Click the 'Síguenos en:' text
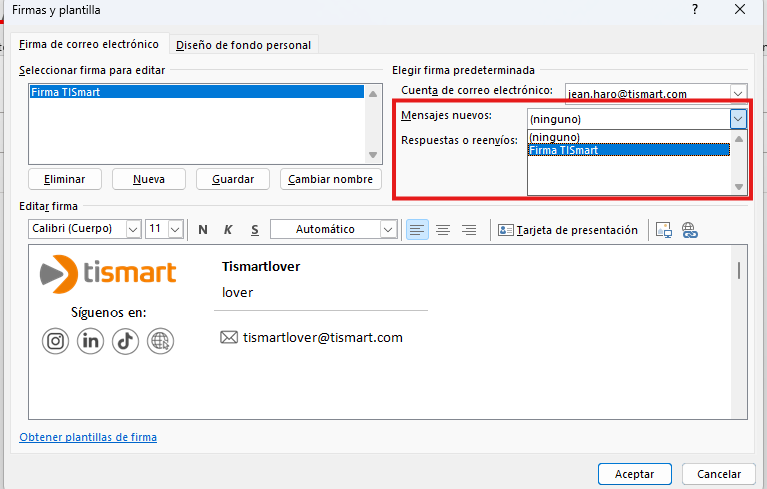Image resolution: width=767 pixels, height=489 pixels. click(x=109, y=312)
